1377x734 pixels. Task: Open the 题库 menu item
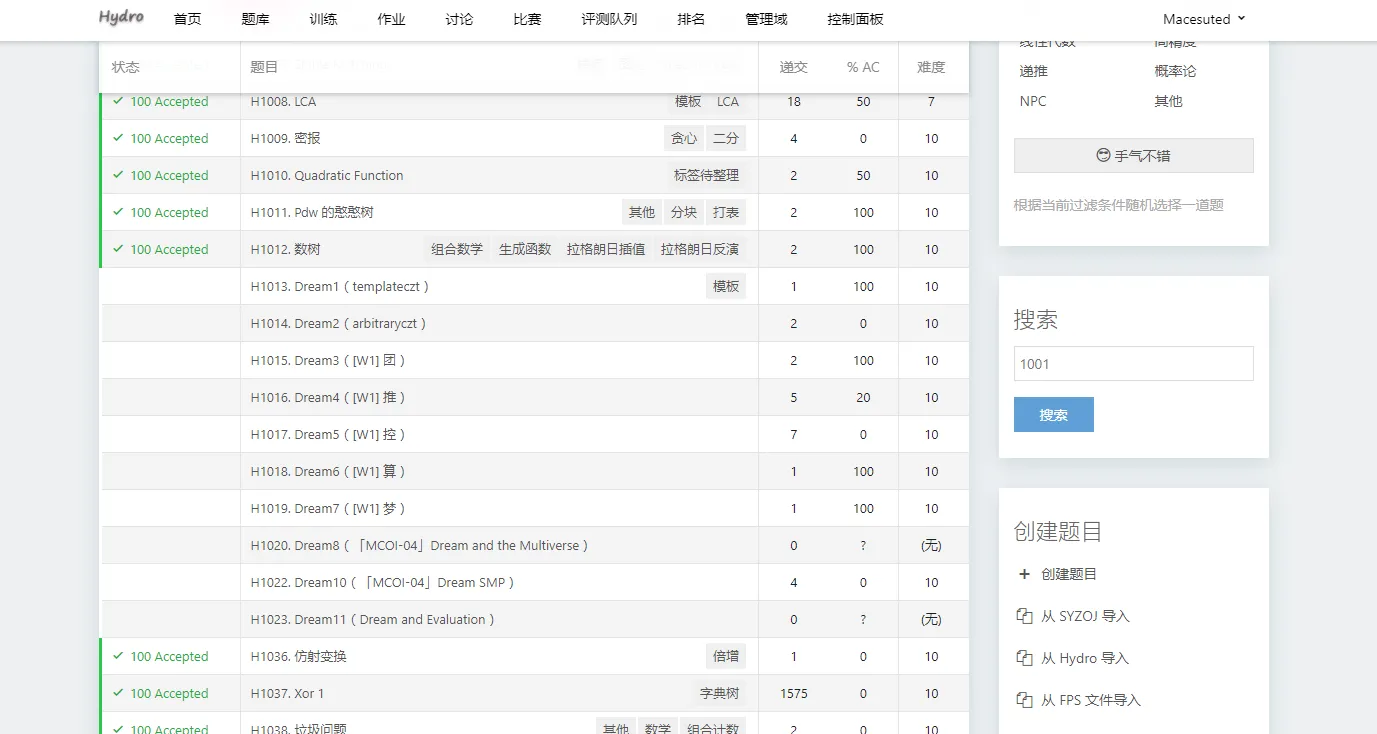click(x=255, y=19)
